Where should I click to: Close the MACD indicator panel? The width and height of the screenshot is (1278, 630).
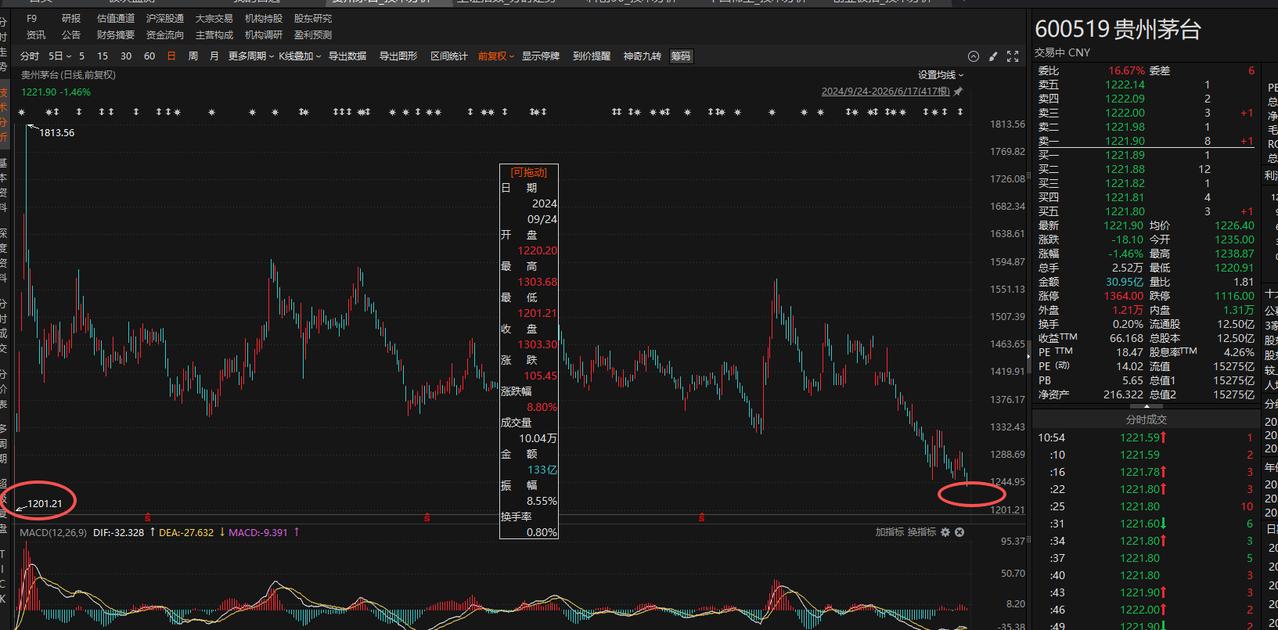(x=959, y=532)
